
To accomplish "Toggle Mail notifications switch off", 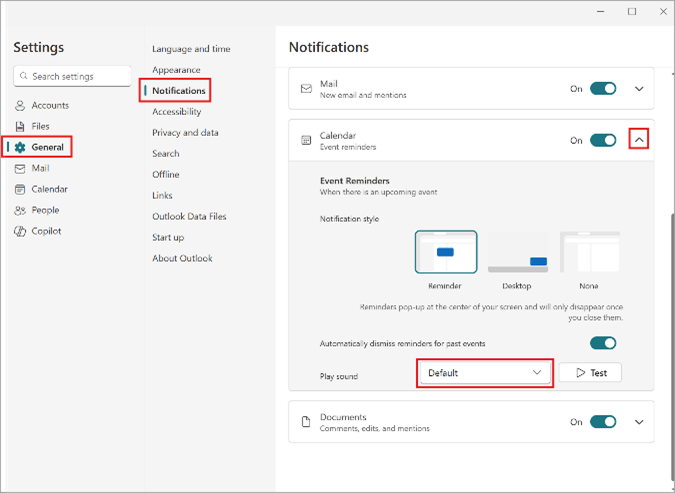I will pyautogui.click(x=603, y=89).
